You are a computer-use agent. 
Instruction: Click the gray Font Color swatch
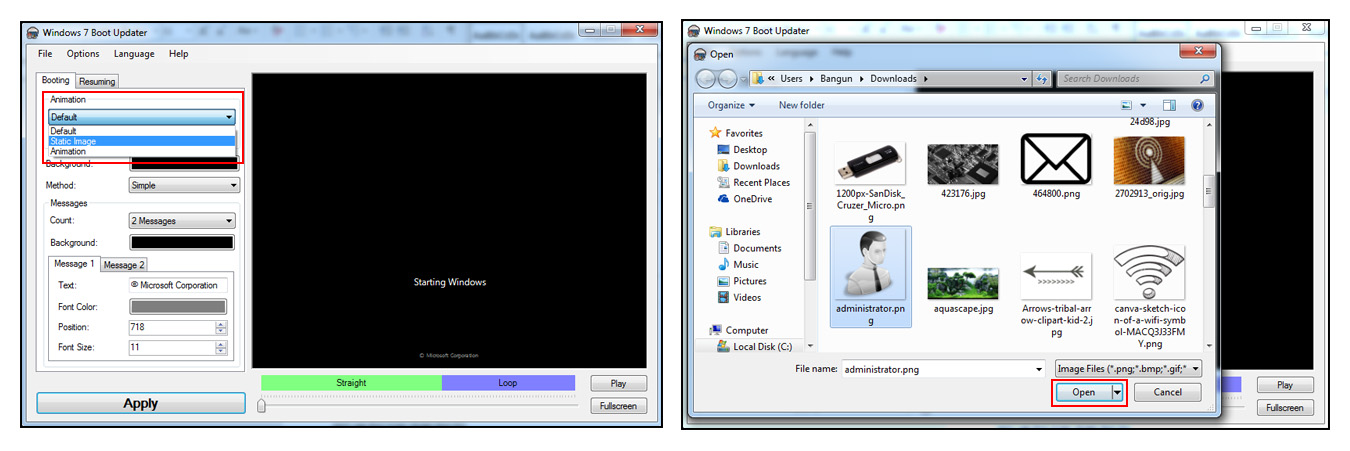pyautogui.click(x=178, y=307)
